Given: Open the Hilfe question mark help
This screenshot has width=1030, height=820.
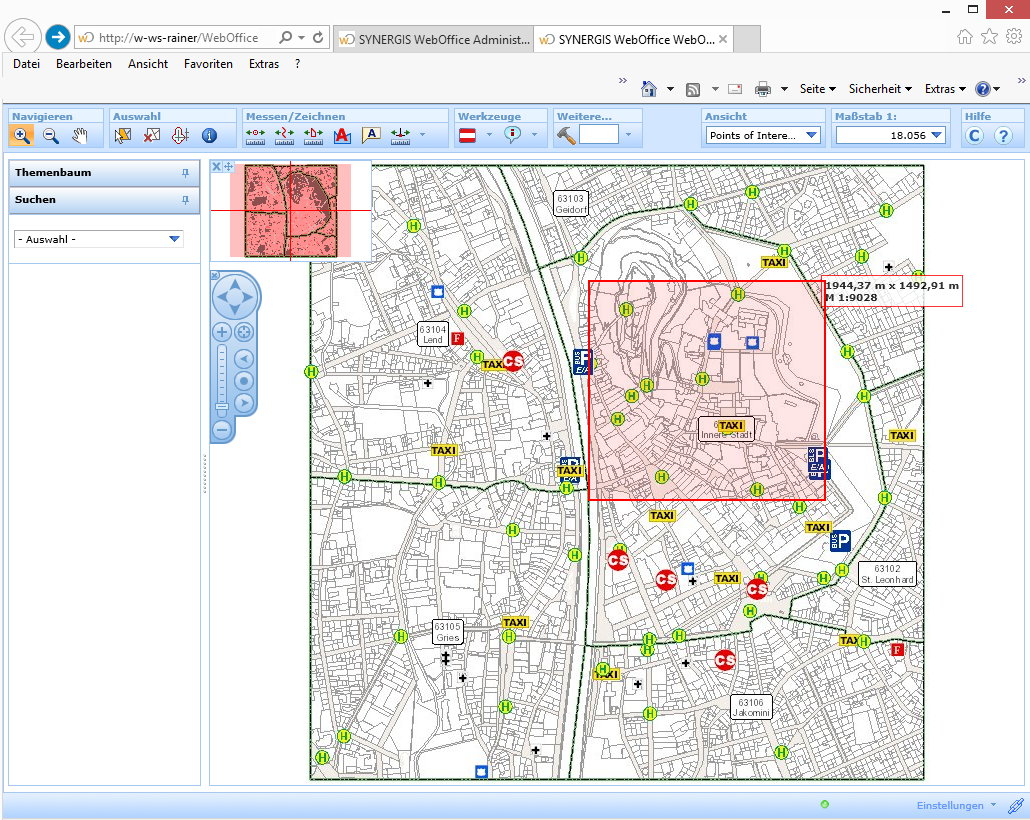Looking at the screenshot, I should [1004, 136].
